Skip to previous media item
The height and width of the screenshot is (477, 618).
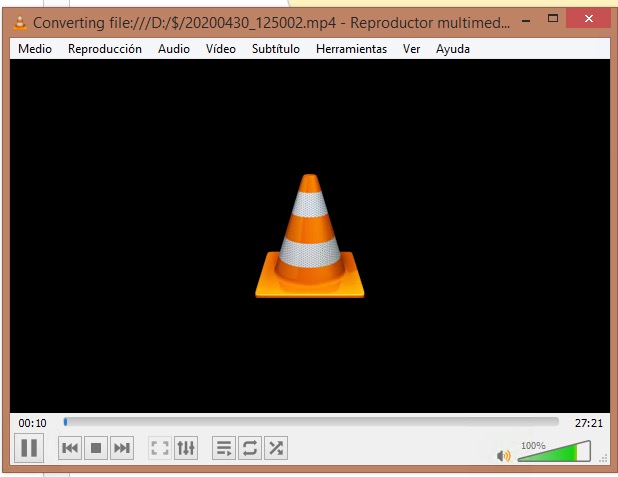70,448
